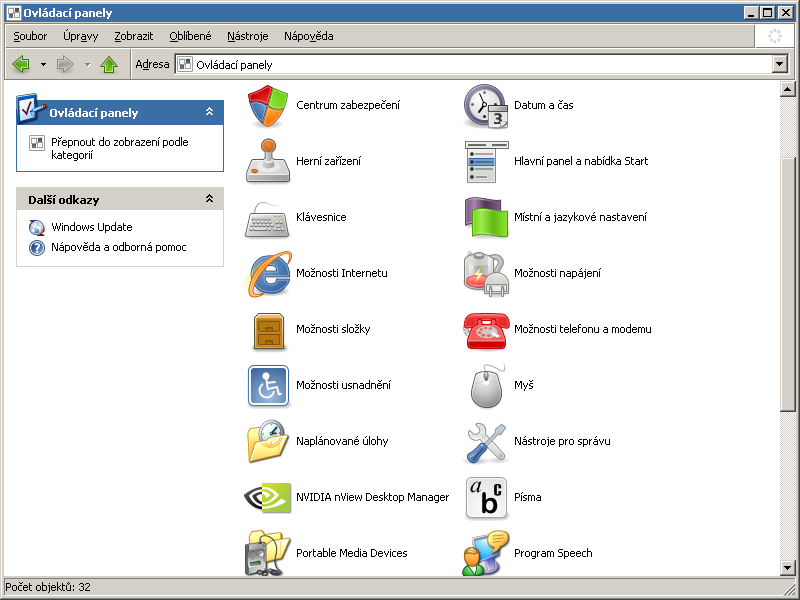800x600 pixels.
Task: Collapse the Další odkazy sidebar section
Action: [x=209, y=199]
